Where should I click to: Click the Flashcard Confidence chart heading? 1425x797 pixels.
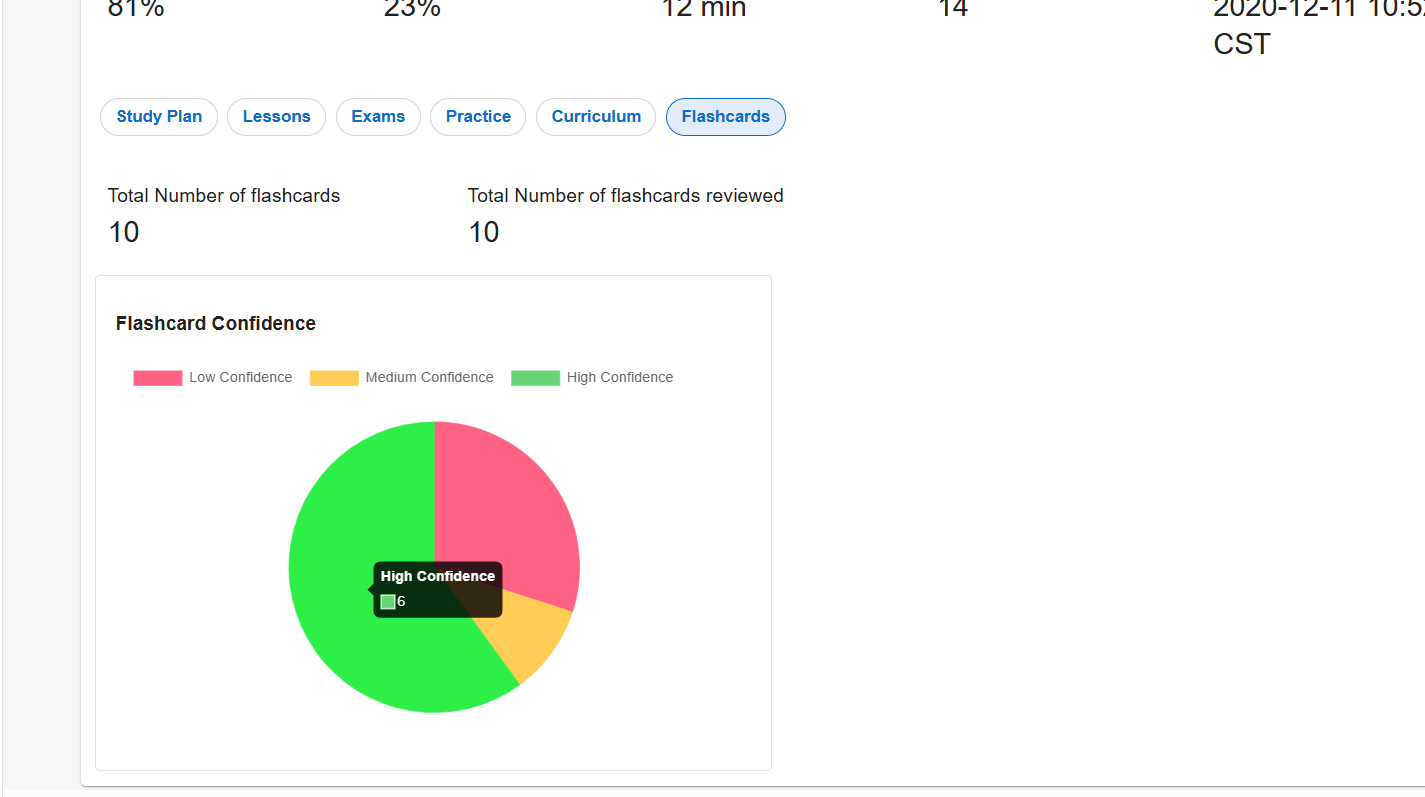(x=216, y=323)
